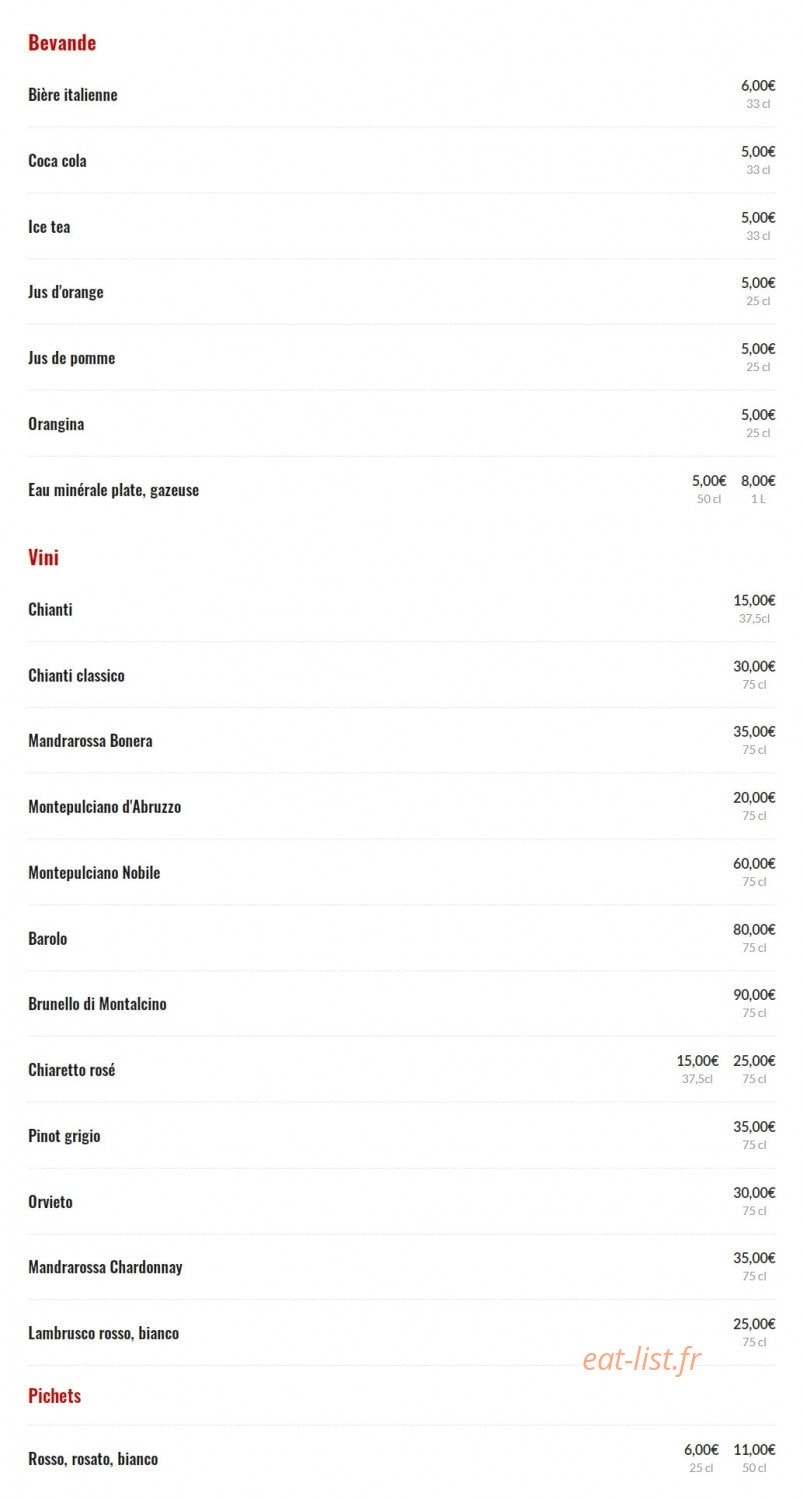Select the Bière italienne menu item

[x=73, y=95]
